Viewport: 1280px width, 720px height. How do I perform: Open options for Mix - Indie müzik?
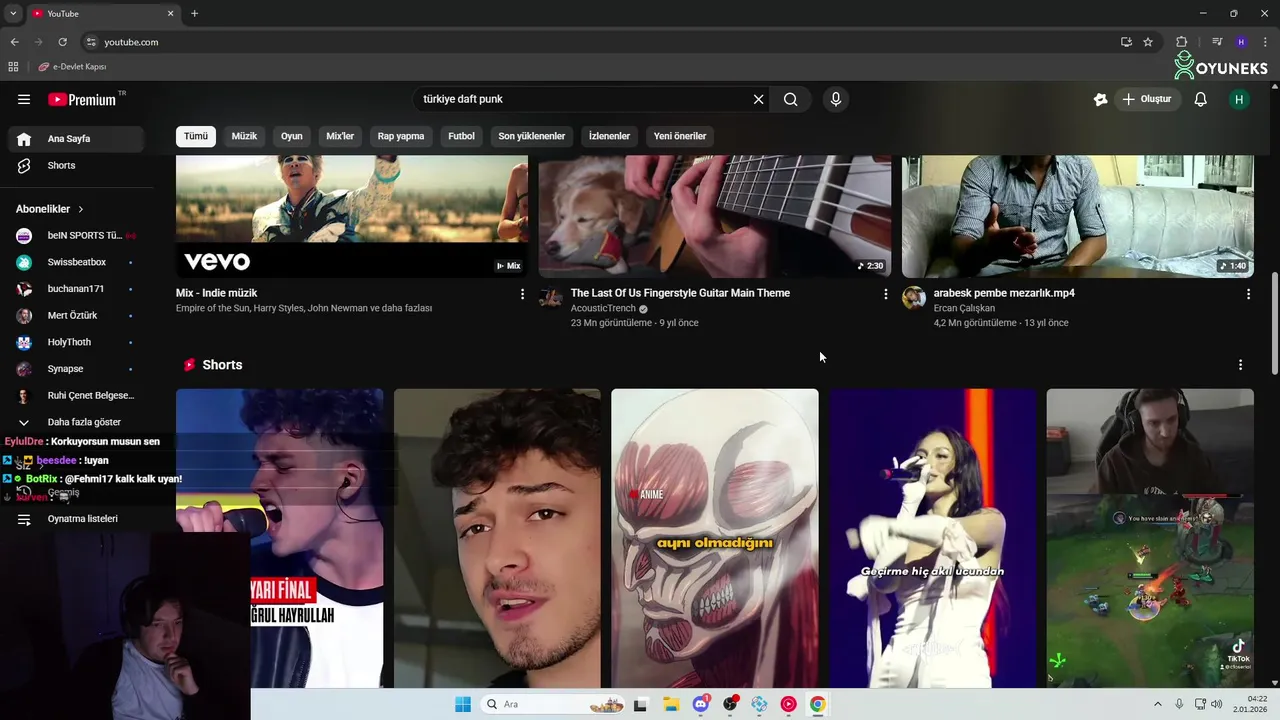[522, 294]
